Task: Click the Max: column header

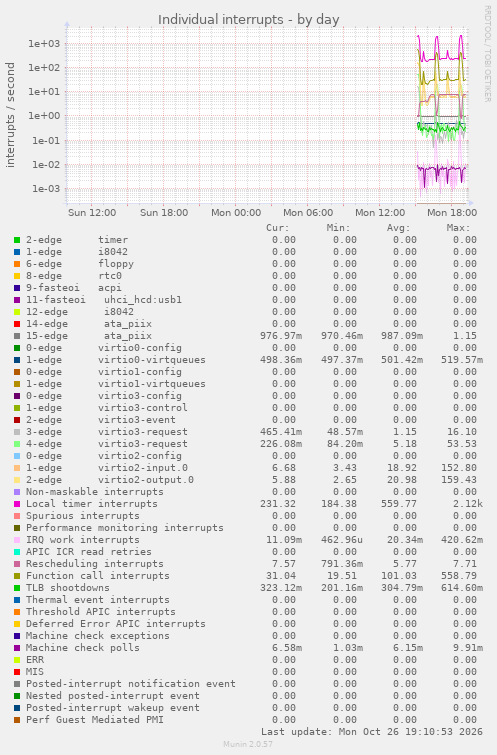Action: (458, 228)
